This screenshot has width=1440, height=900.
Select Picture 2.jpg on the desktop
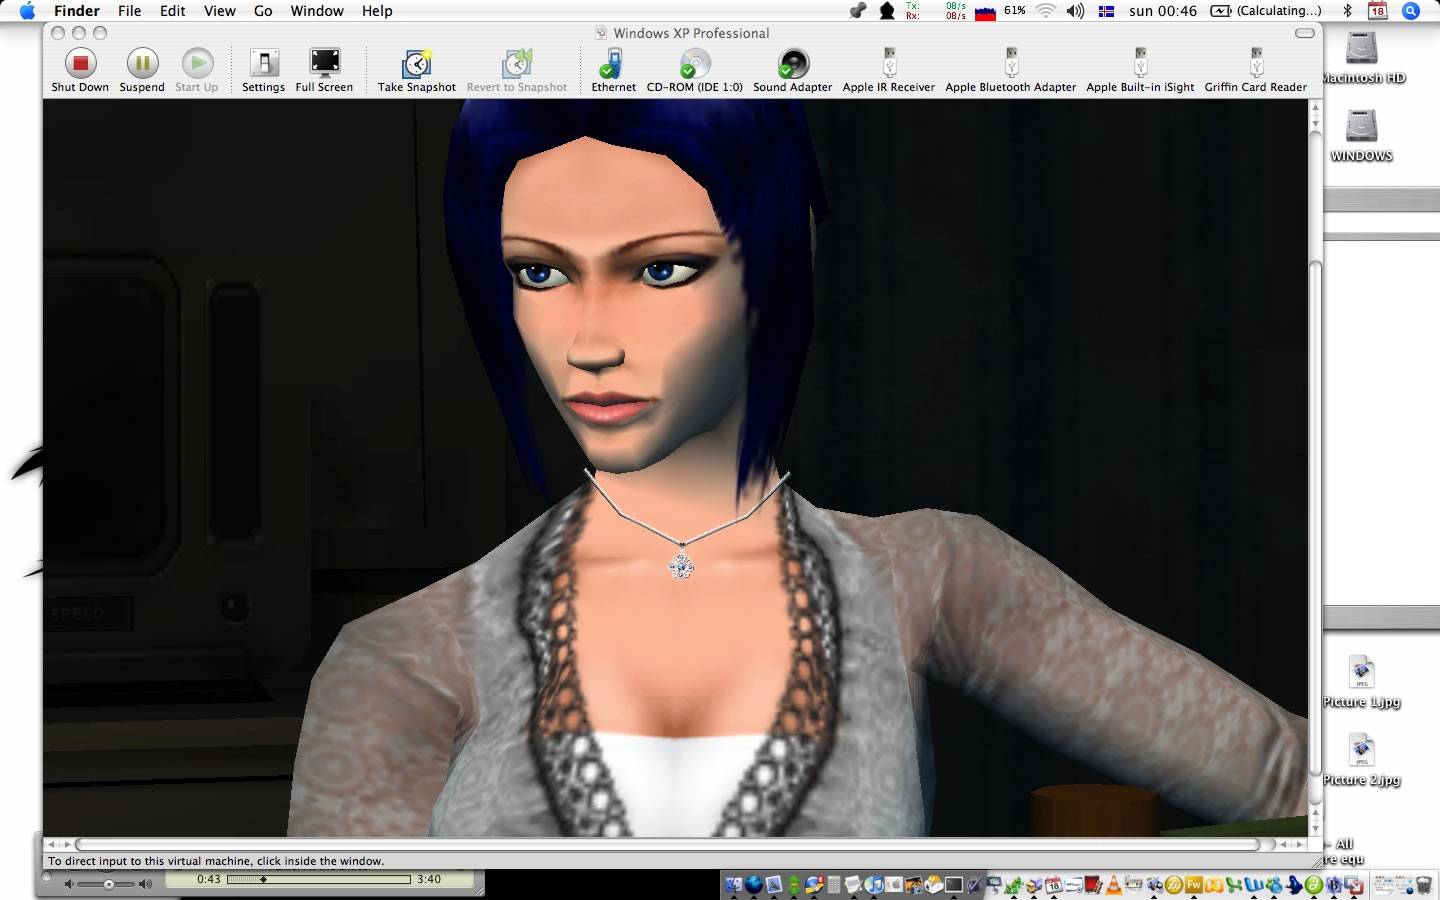1362,760
